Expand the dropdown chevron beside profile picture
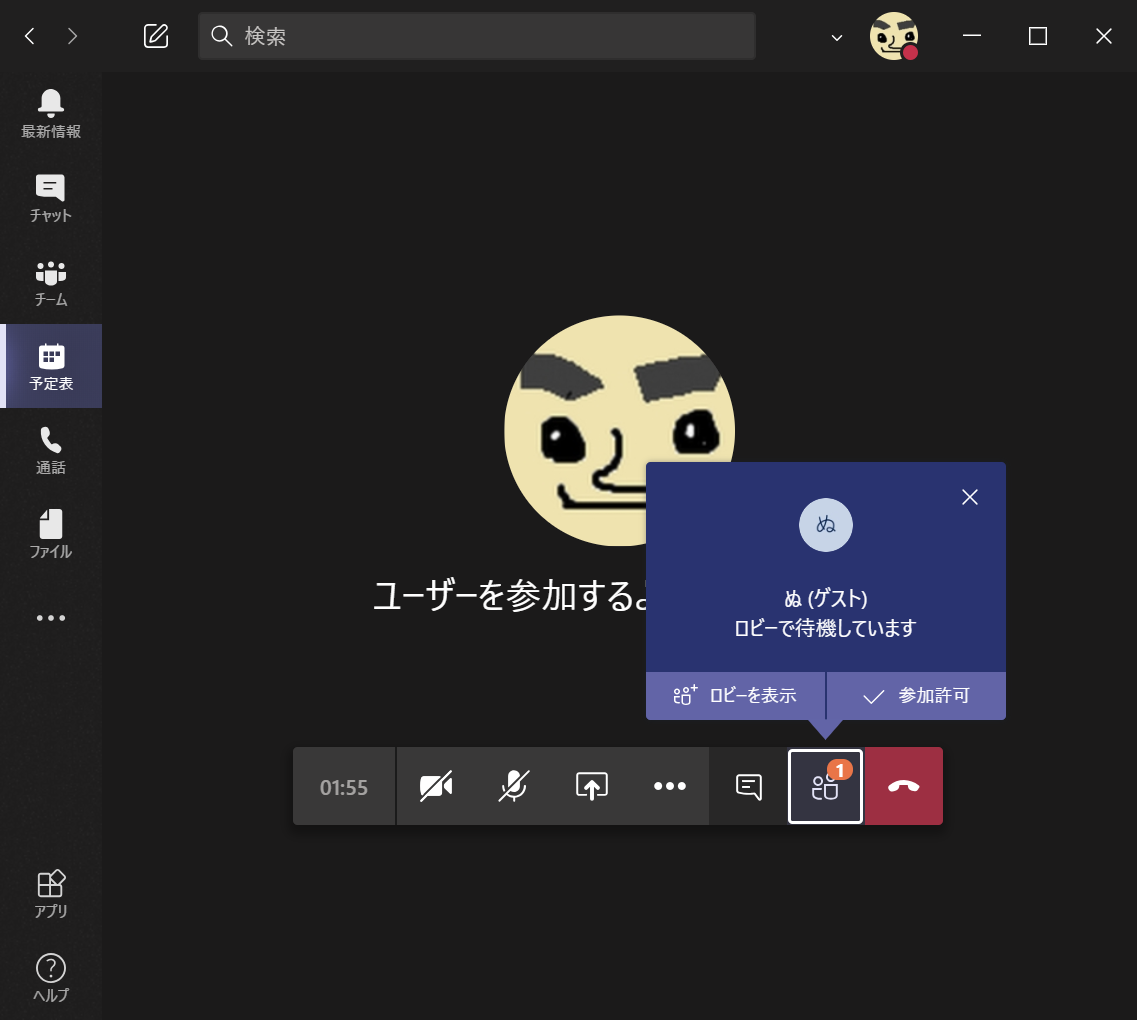The width and height of the screenshot is (1137, 1020). [x=837, y=38]
